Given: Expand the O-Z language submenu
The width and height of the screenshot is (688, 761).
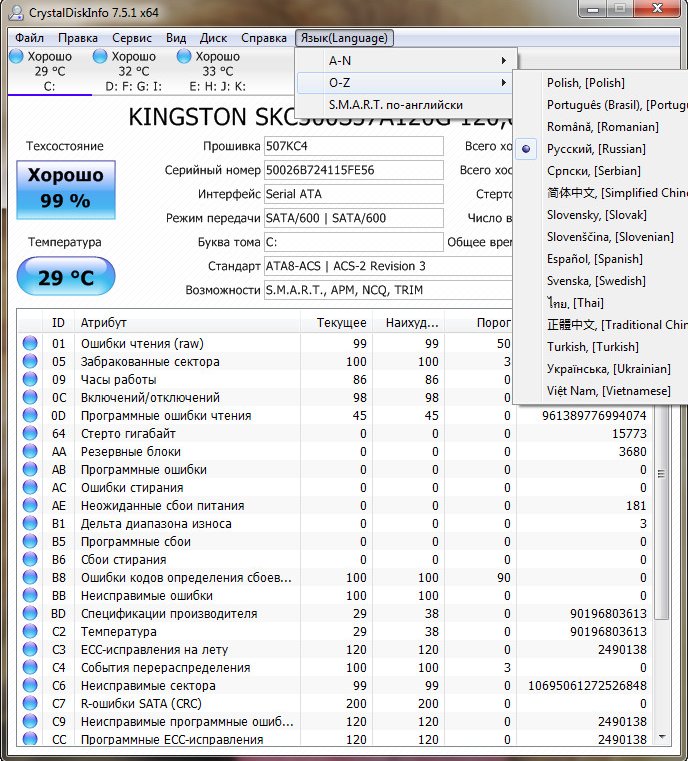Looking at the screenshot, I should click(406, 83).
